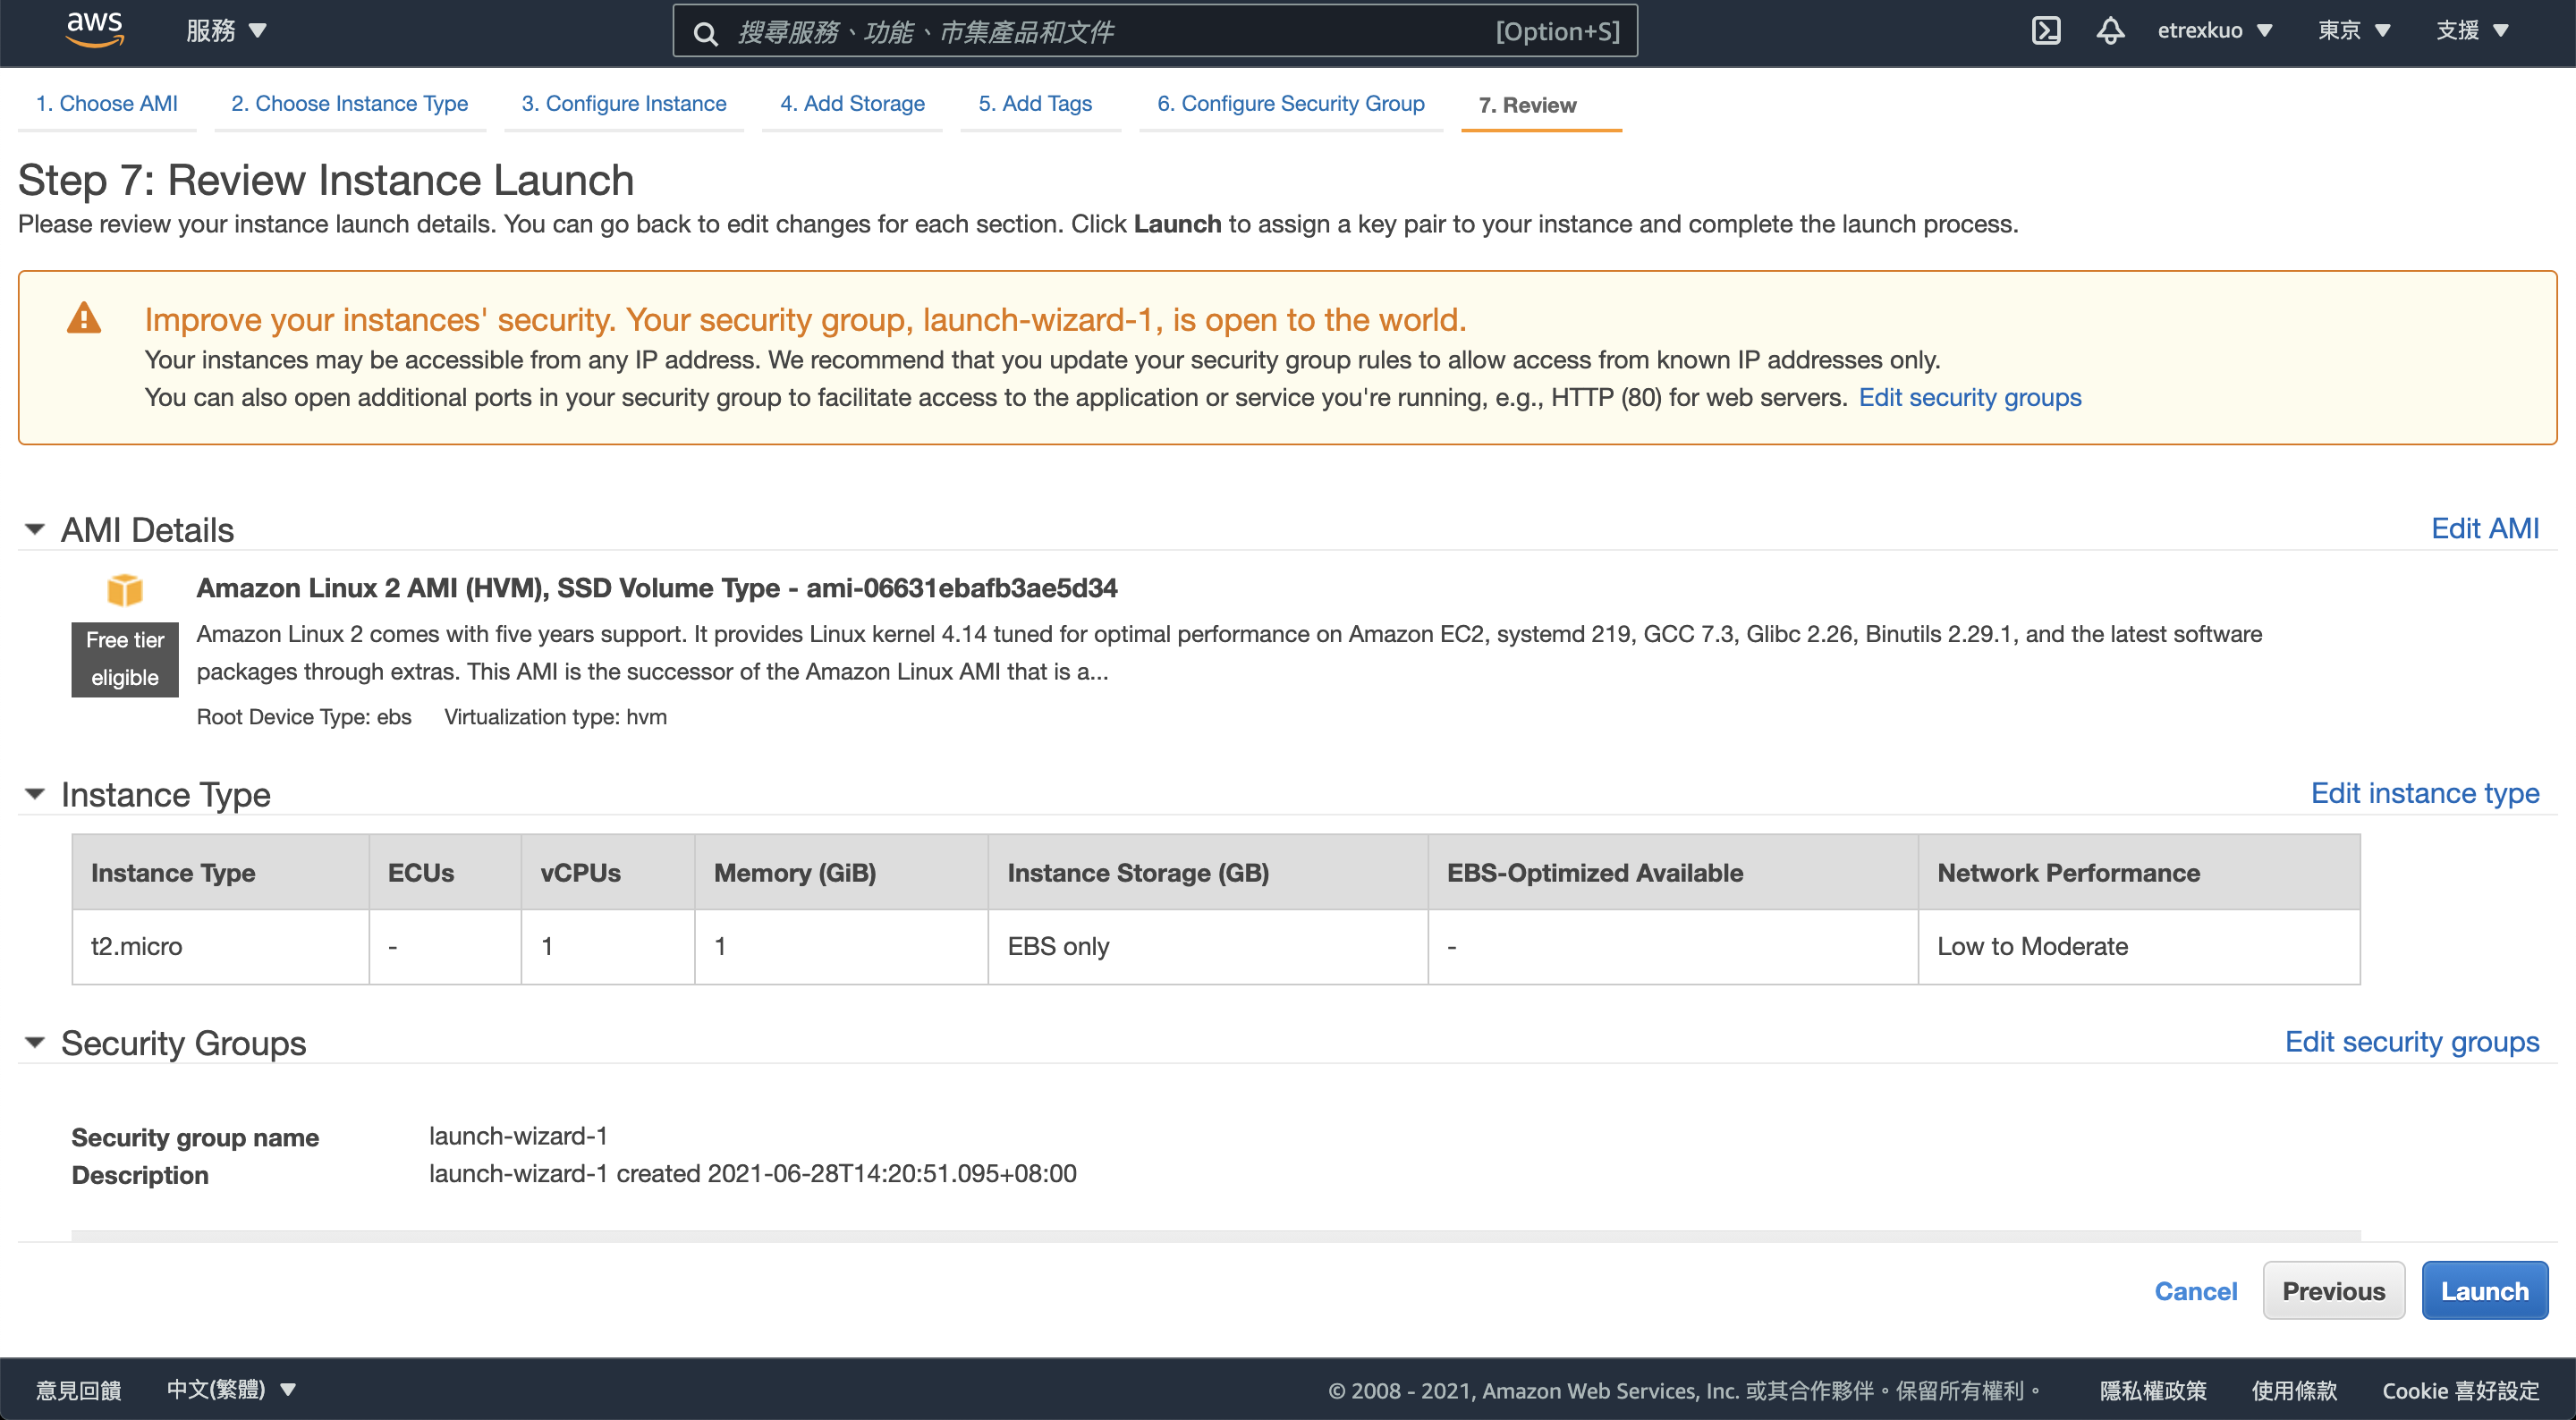The image size is (2576, 1420).
Task: Click the Cancel link
Action: (2195, 1291)
